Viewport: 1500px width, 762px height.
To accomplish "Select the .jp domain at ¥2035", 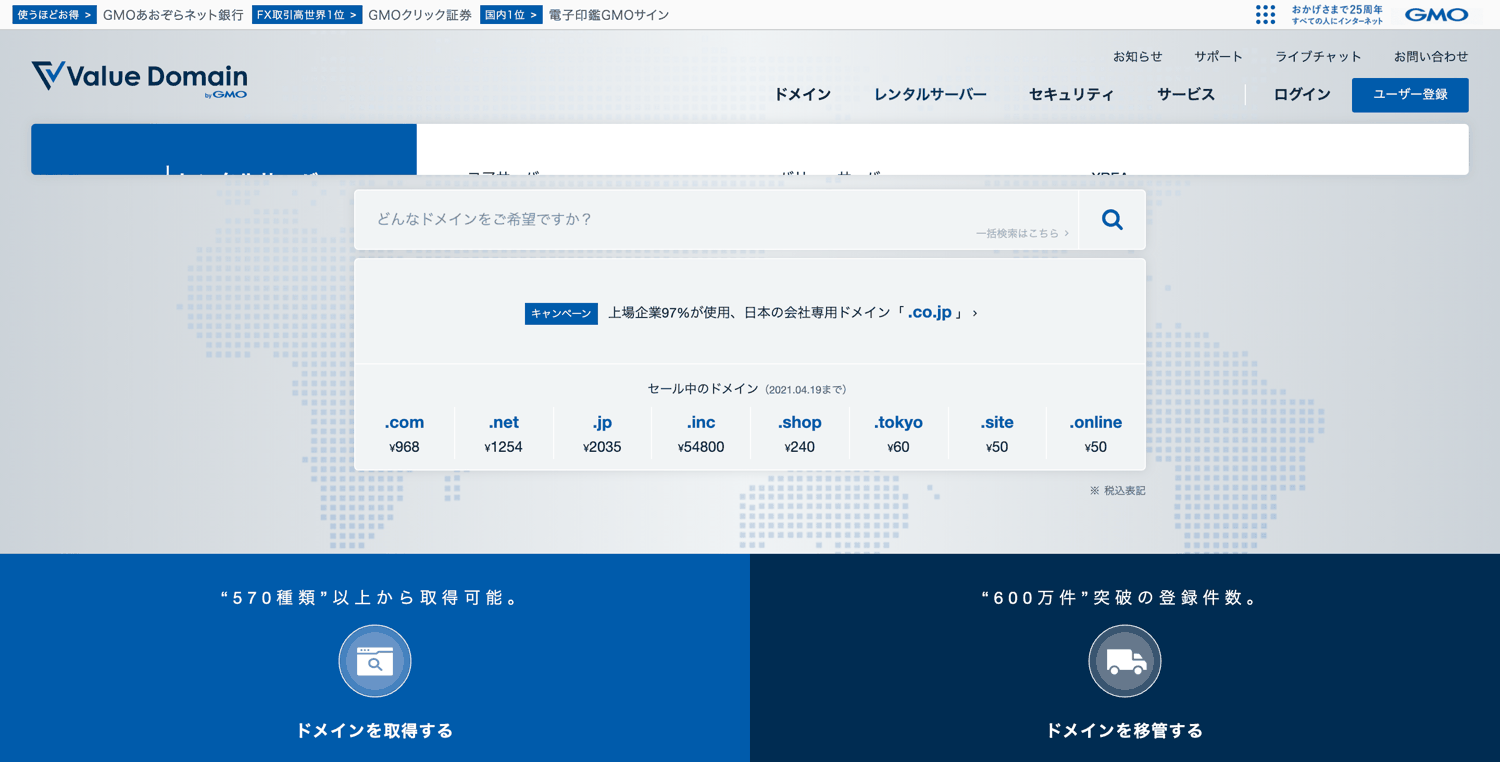I will 602,434.
